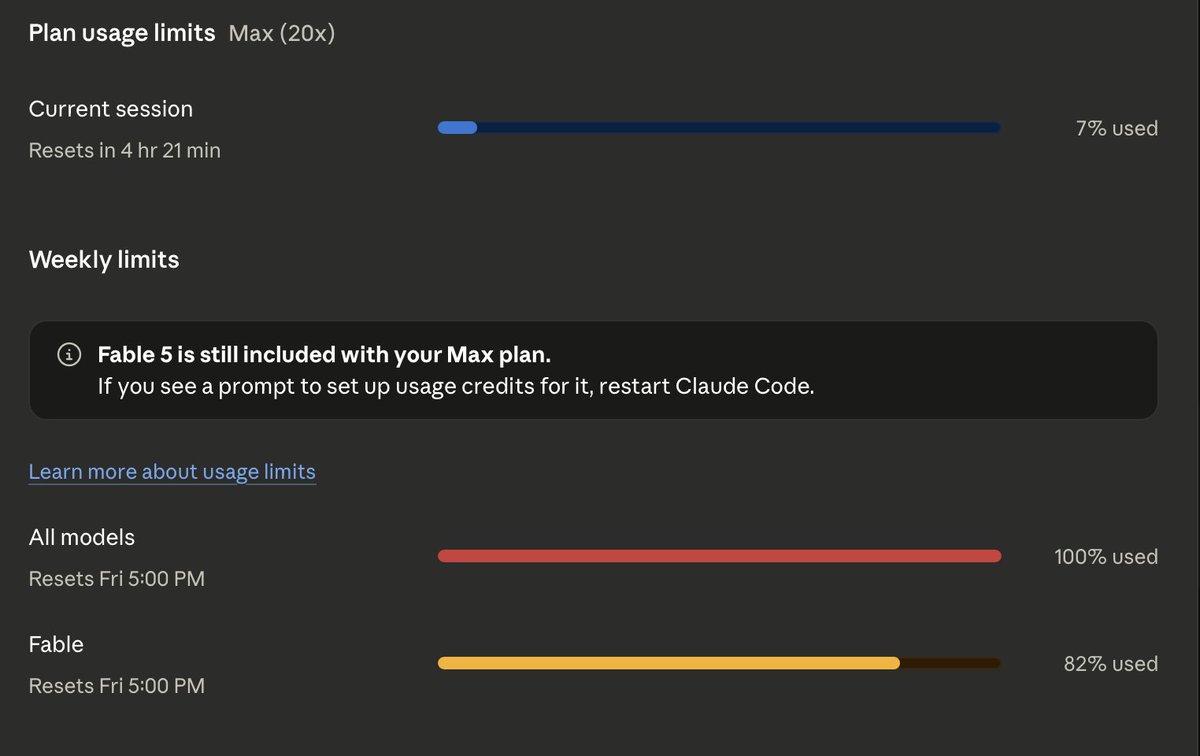The width and height of the screenshot is (1200, 756).
Task: Click the 82% used text
Action: click(x=1111, y=664)
